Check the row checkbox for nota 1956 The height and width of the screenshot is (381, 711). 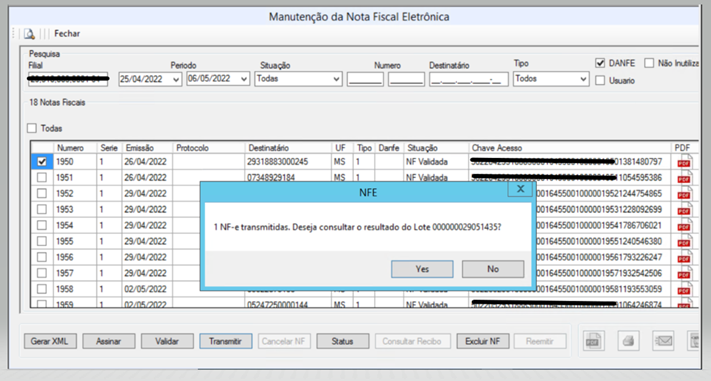click(42, 257)
